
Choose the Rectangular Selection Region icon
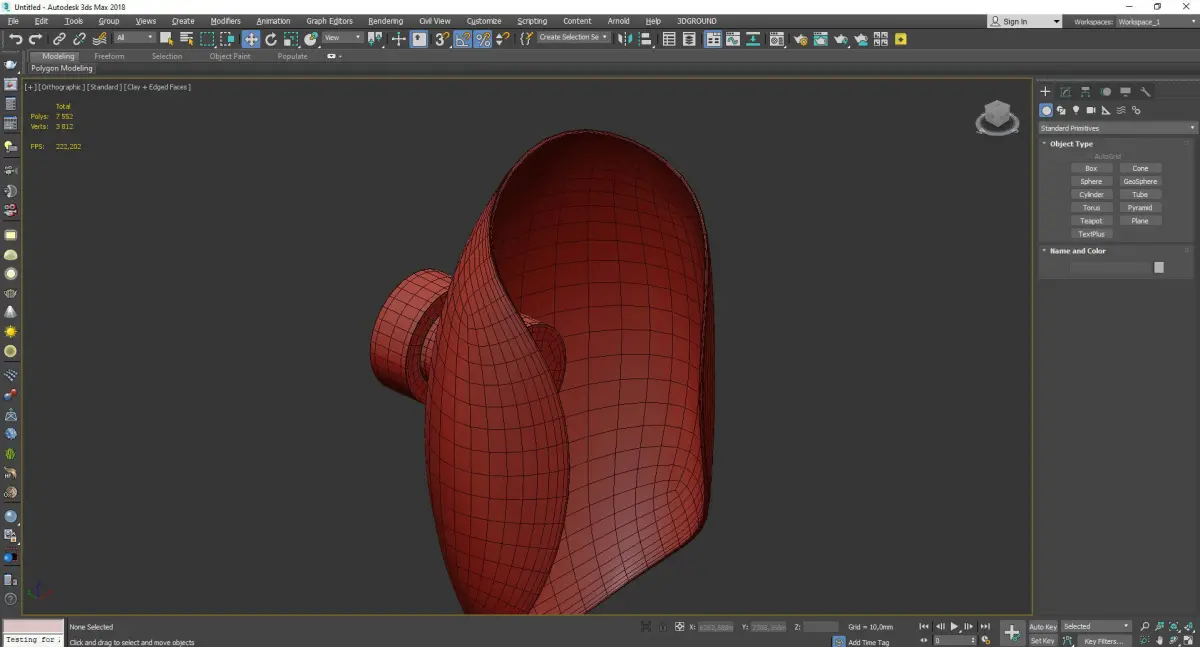207,39
